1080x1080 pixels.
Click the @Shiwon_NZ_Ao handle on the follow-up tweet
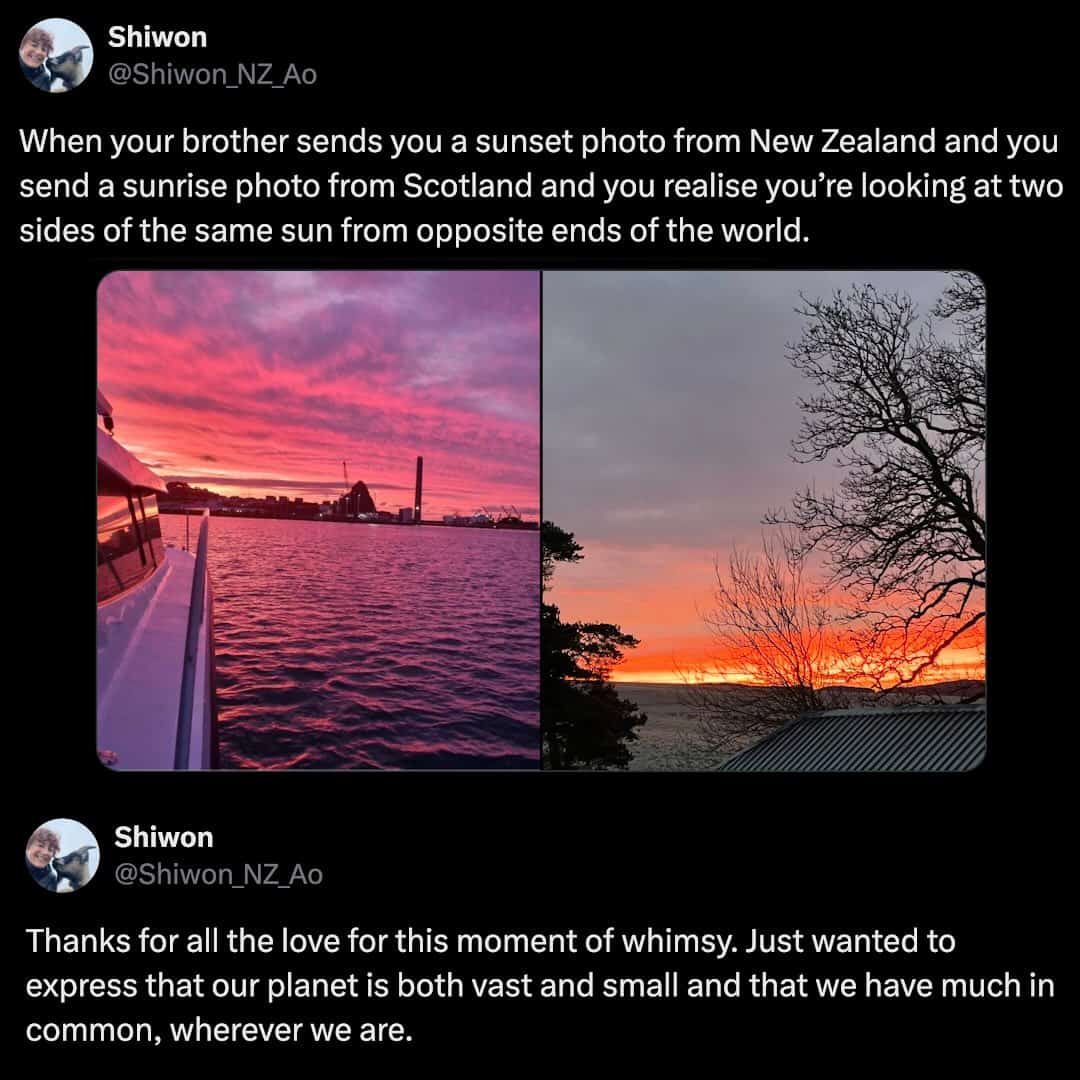click(x=218, y=873)
